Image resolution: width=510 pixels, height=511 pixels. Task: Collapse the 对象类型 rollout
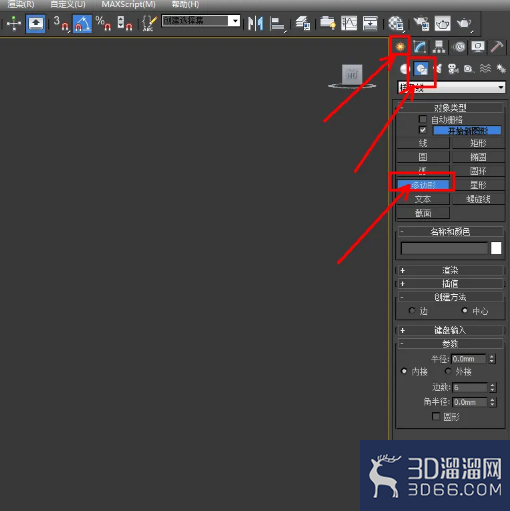(450, 108)
